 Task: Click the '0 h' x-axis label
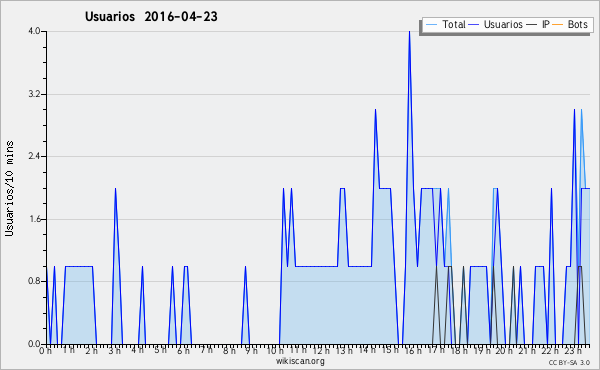click(x=45, y=351)
